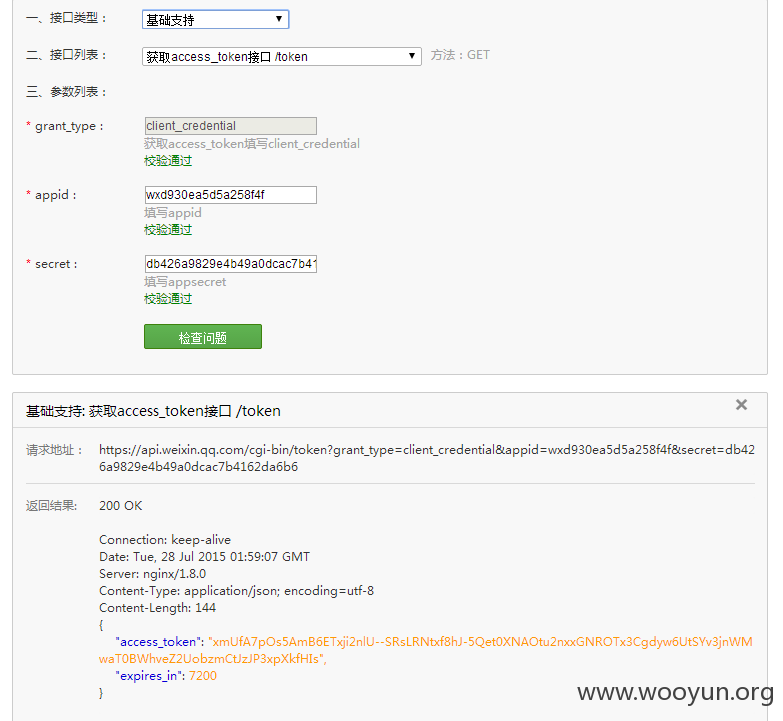The height and width of the screenshot is (721, 783).
Task: Click the 方法：GET label
Action: 460,55
